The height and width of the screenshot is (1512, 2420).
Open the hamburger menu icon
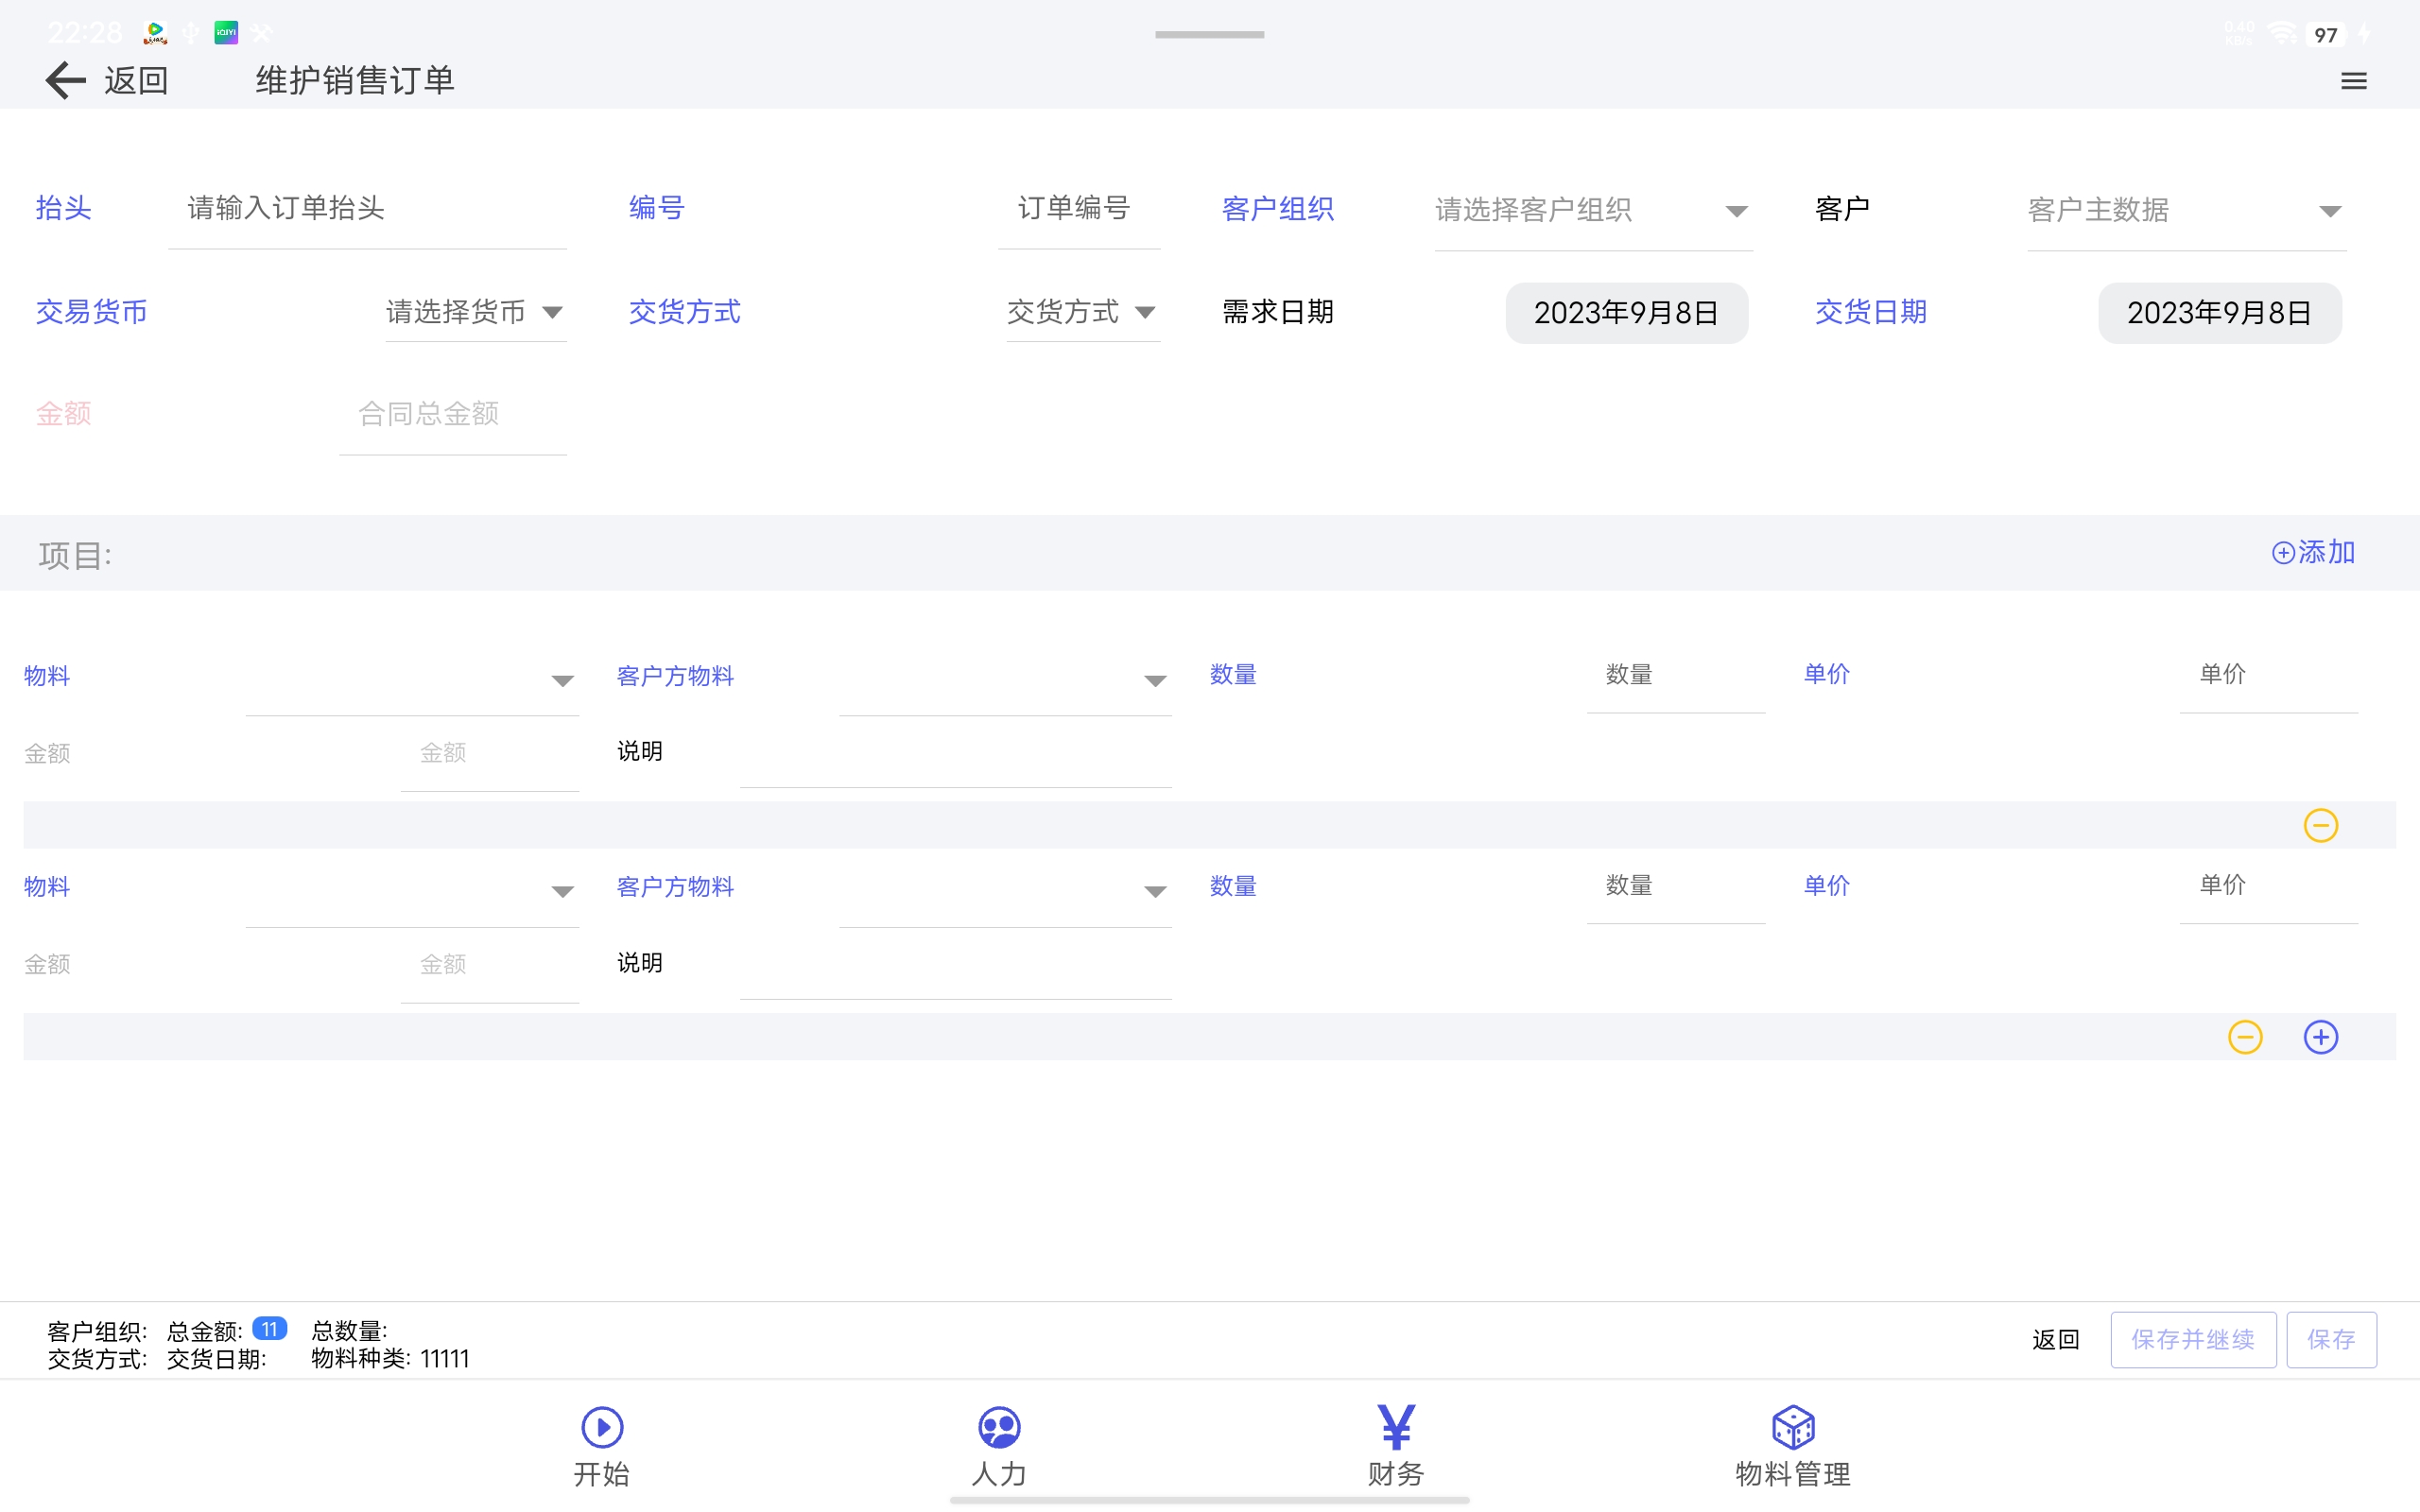pyautogui.click(x=2353, y=81)
